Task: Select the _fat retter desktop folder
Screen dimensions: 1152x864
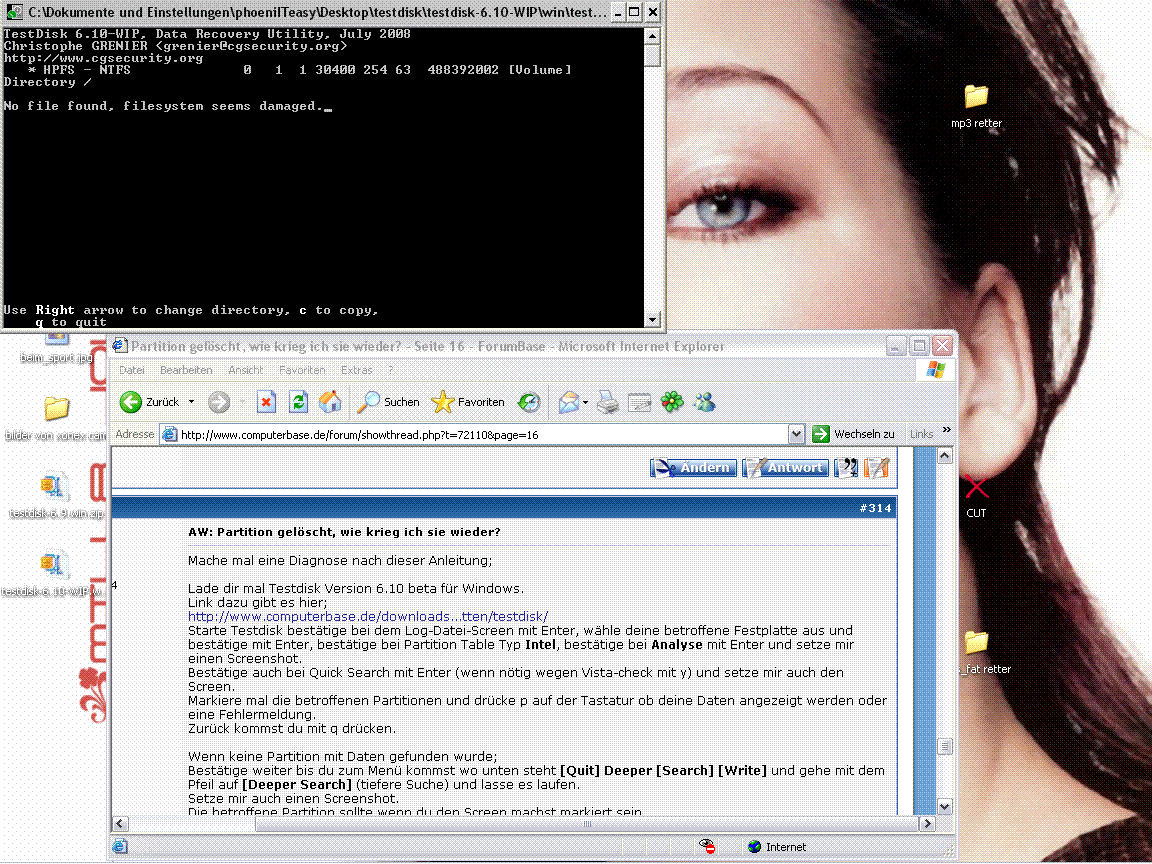Action: (x=985, y=652)
